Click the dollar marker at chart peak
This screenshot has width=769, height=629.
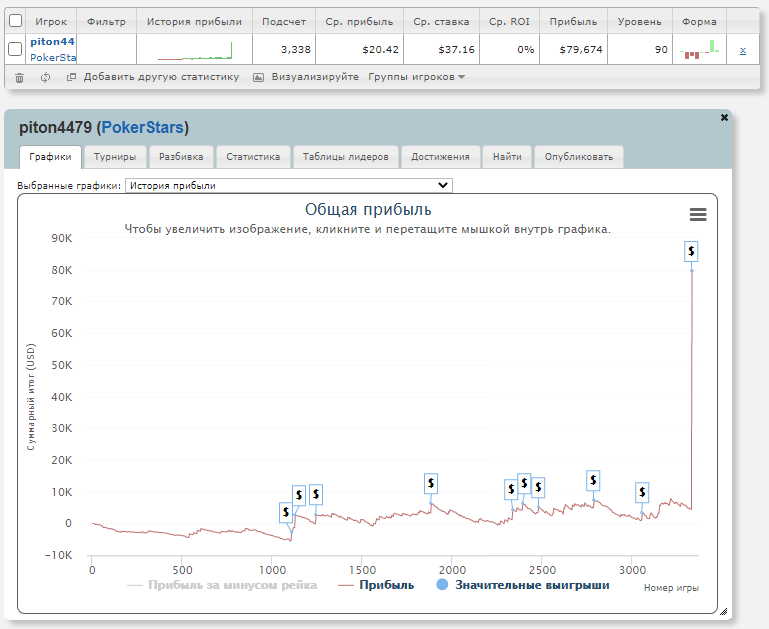click(x=691, y=251)
